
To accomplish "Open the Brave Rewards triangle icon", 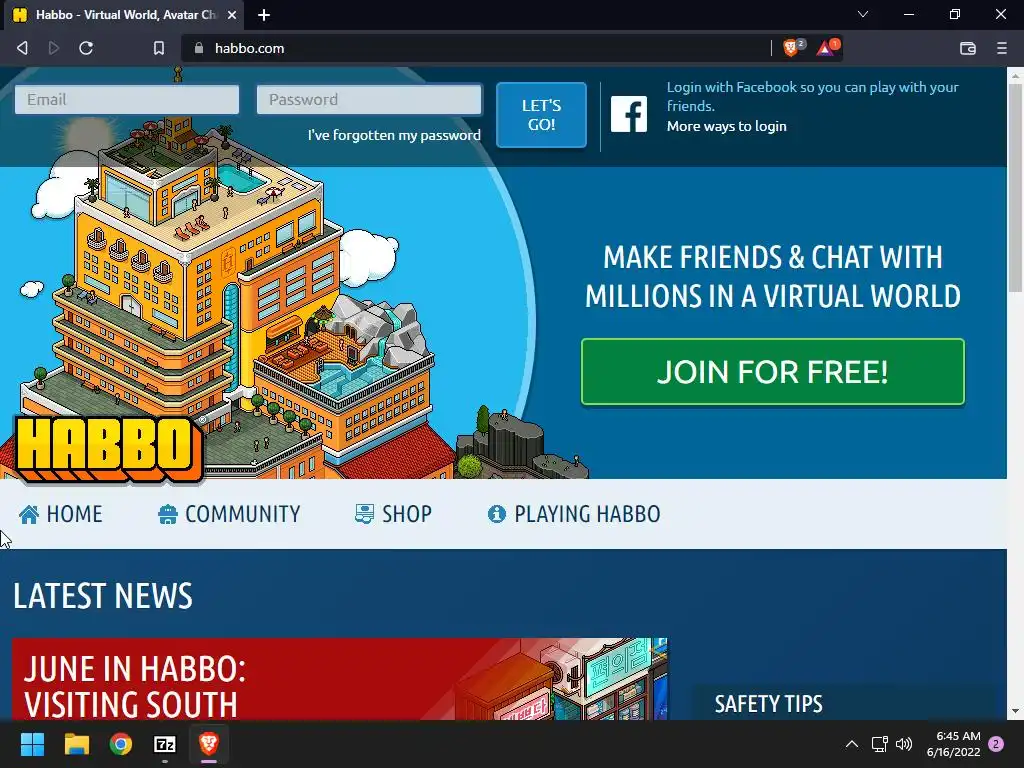I will (827, 48).
